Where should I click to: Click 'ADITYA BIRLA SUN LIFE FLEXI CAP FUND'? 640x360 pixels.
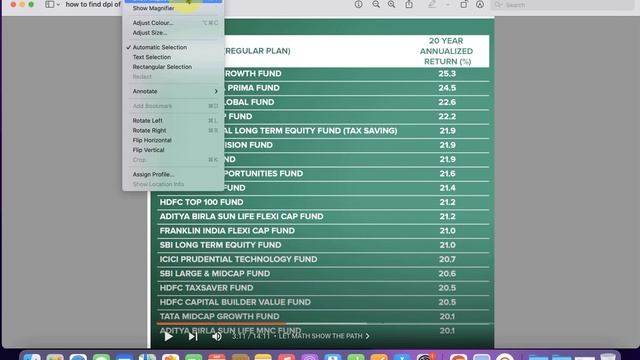242,216
